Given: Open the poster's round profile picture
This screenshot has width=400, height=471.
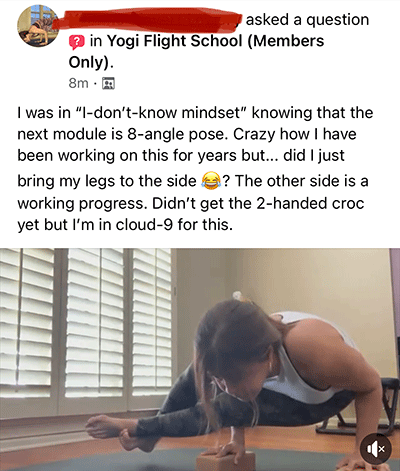Looking at the screenshot, I should (x=37, y=26).
